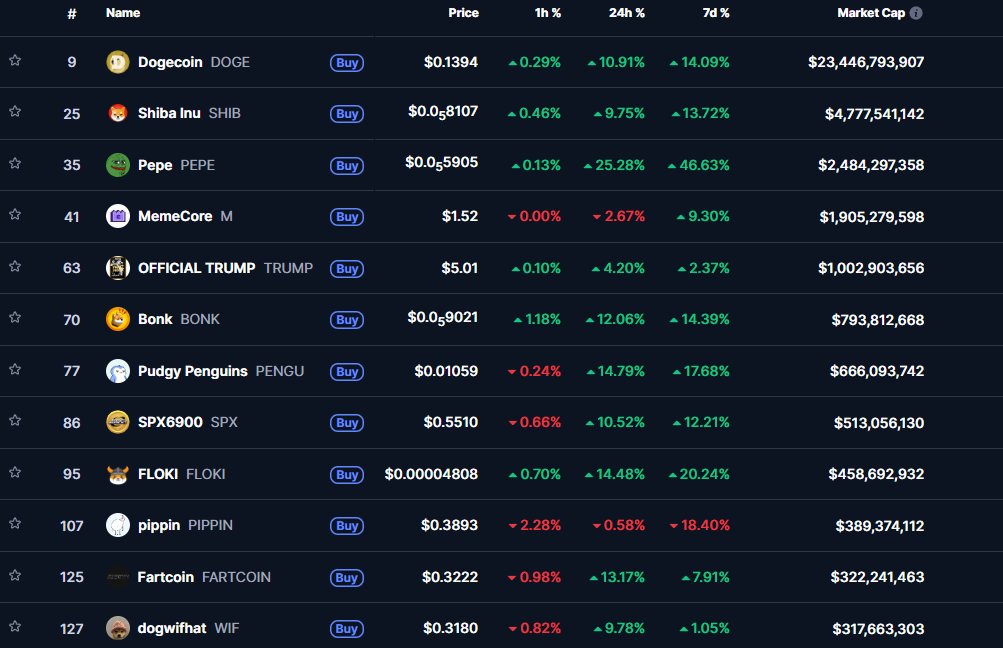Star the OFFICIAL TRUMP row
1003x648 pixels.
[x=15, y=266]
